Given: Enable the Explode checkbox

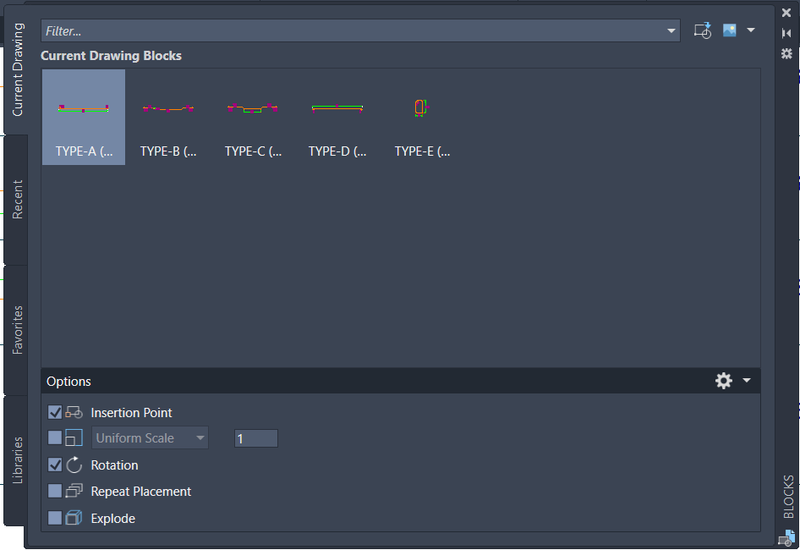Looking at the screenshot, I should [55, 518].
